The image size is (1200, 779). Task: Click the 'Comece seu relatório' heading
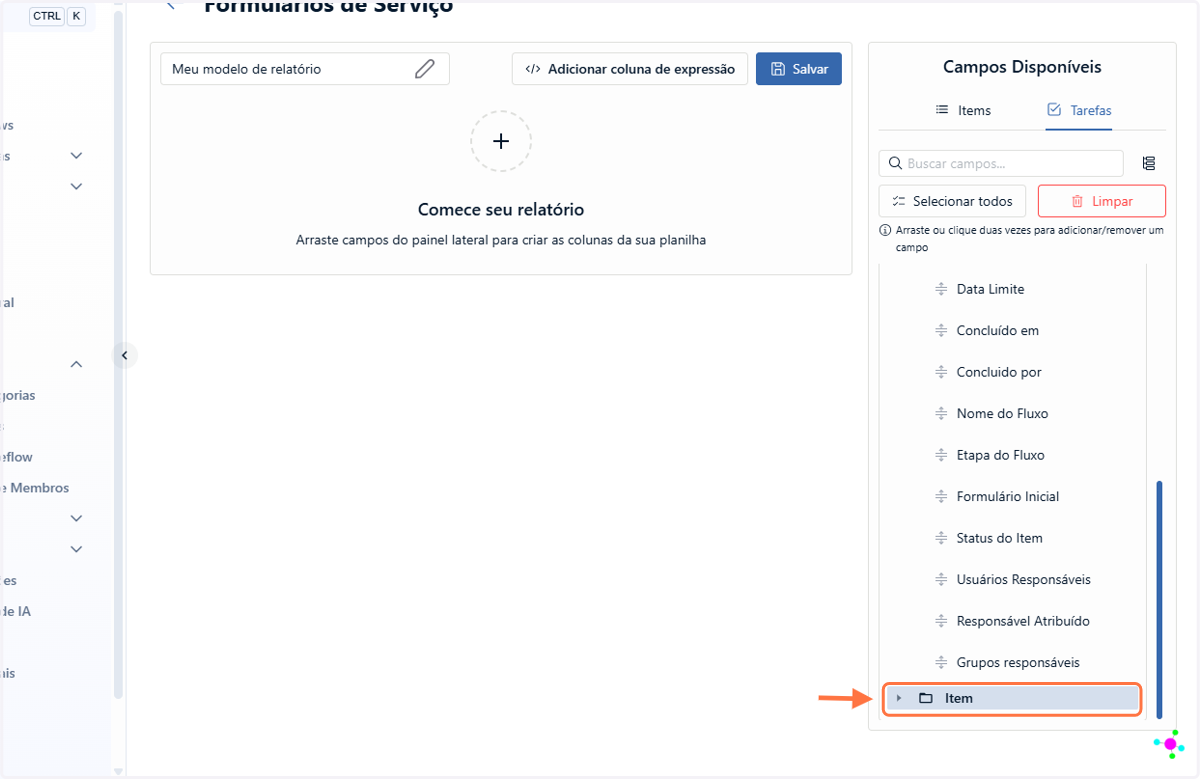(x=501, y=210)
